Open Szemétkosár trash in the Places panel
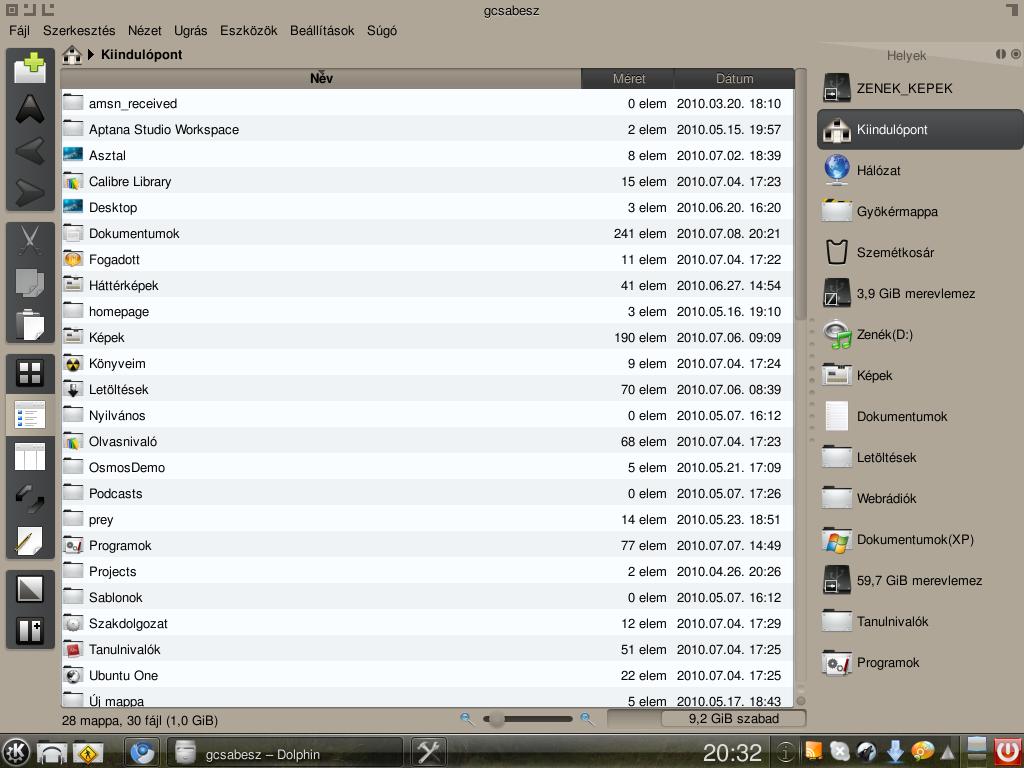The image size is (1024, 768). 920,253
